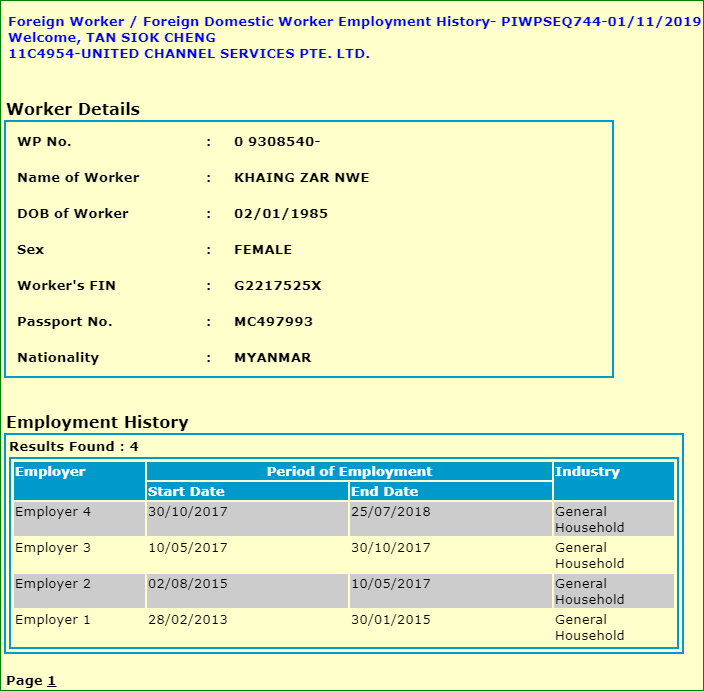Click the End Date column header
704x691 pixels.
(x=384, y=491)
